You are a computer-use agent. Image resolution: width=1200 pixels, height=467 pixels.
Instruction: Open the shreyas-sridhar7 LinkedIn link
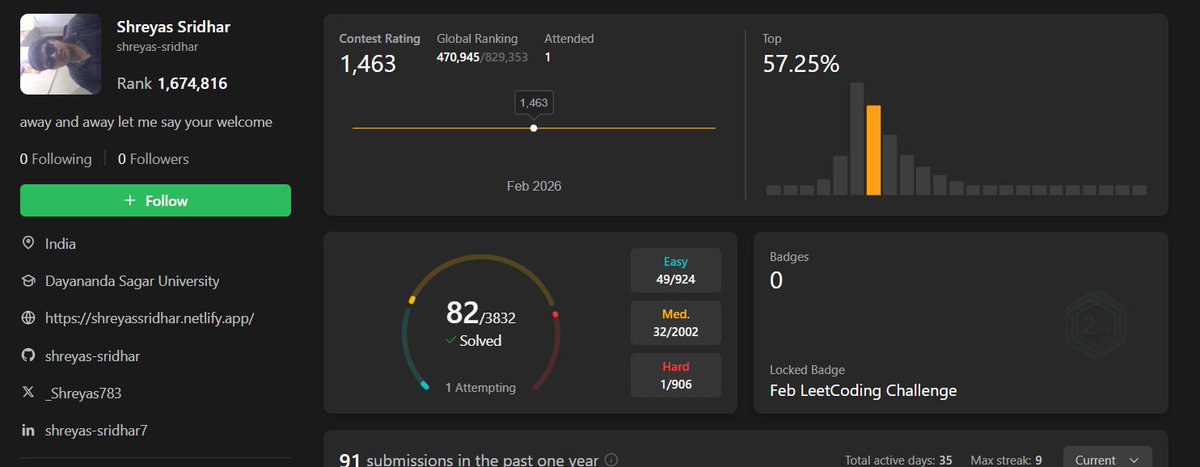coord(97,430)
